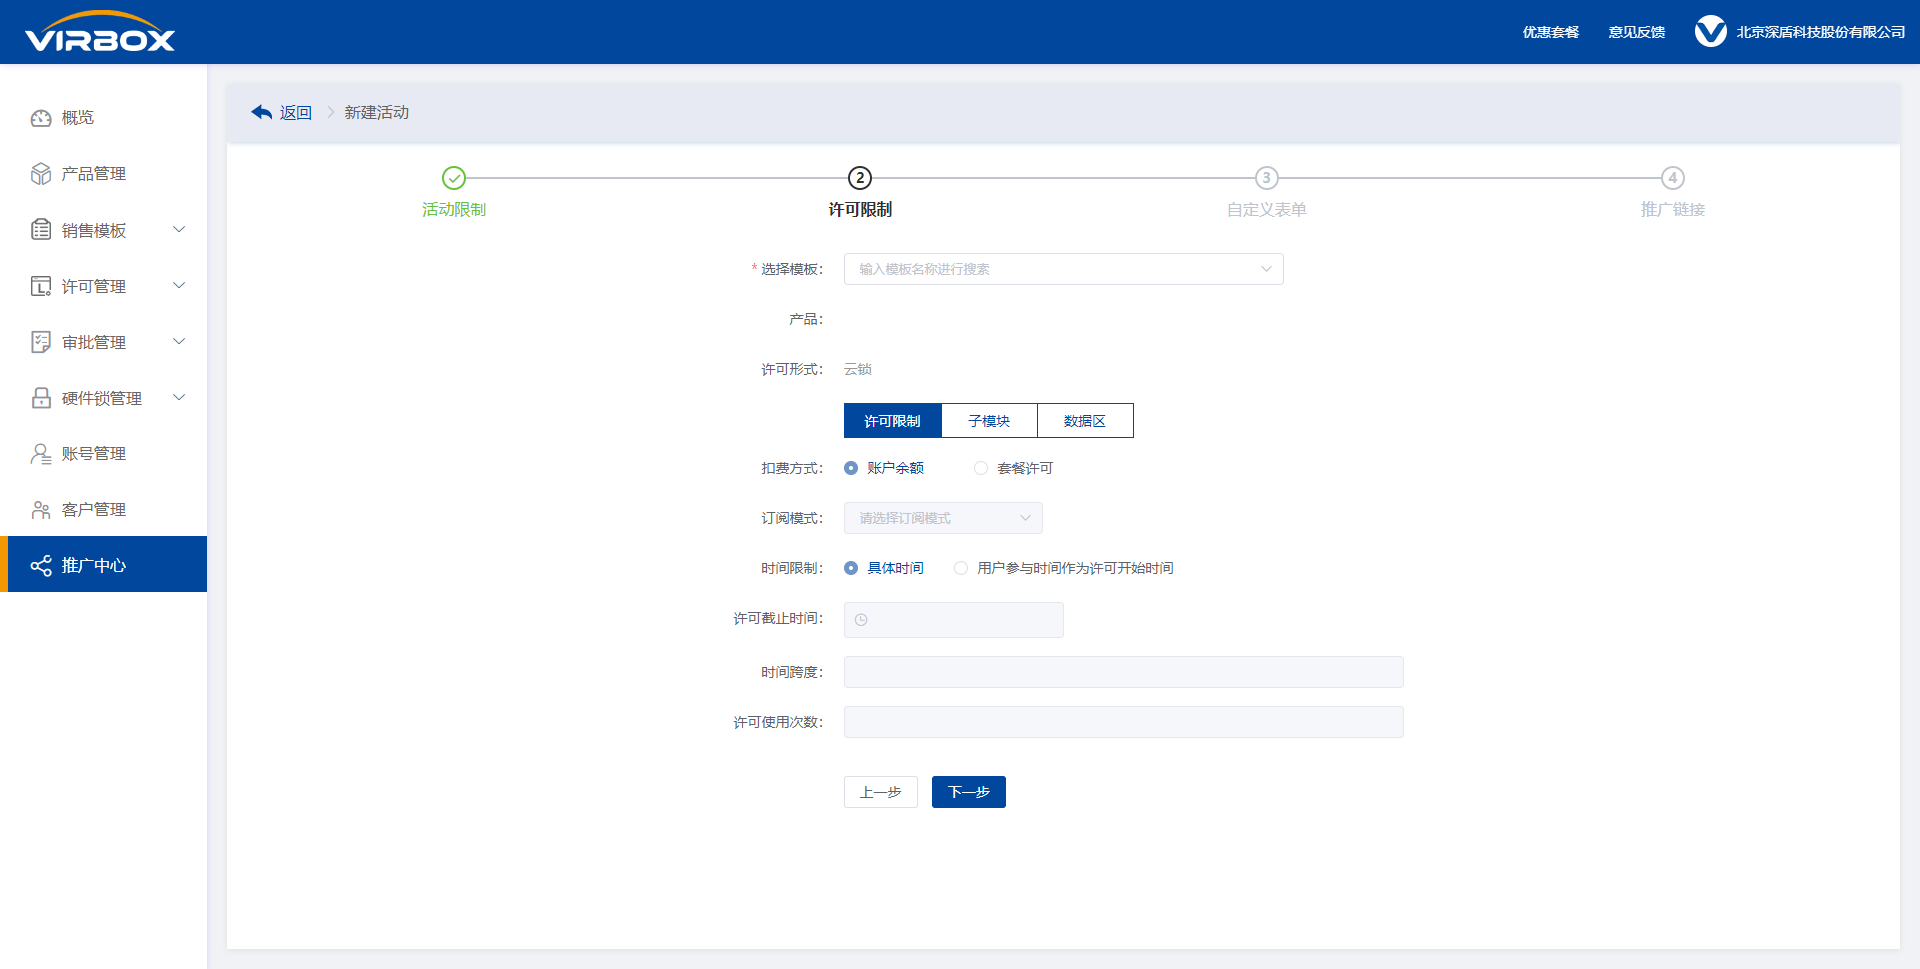
Task: Click the 自定义表单 step label
Action: pos(1267,210)
